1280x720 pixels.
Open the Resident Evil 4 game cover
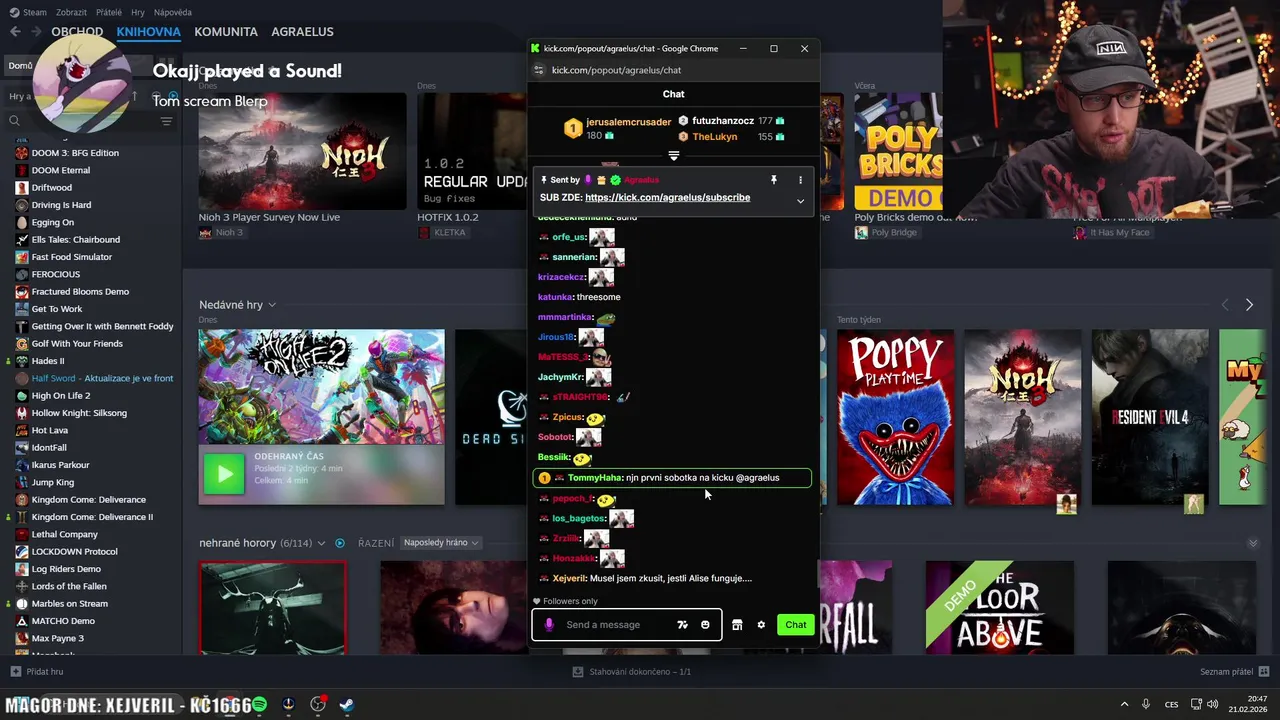point(1149,417)
